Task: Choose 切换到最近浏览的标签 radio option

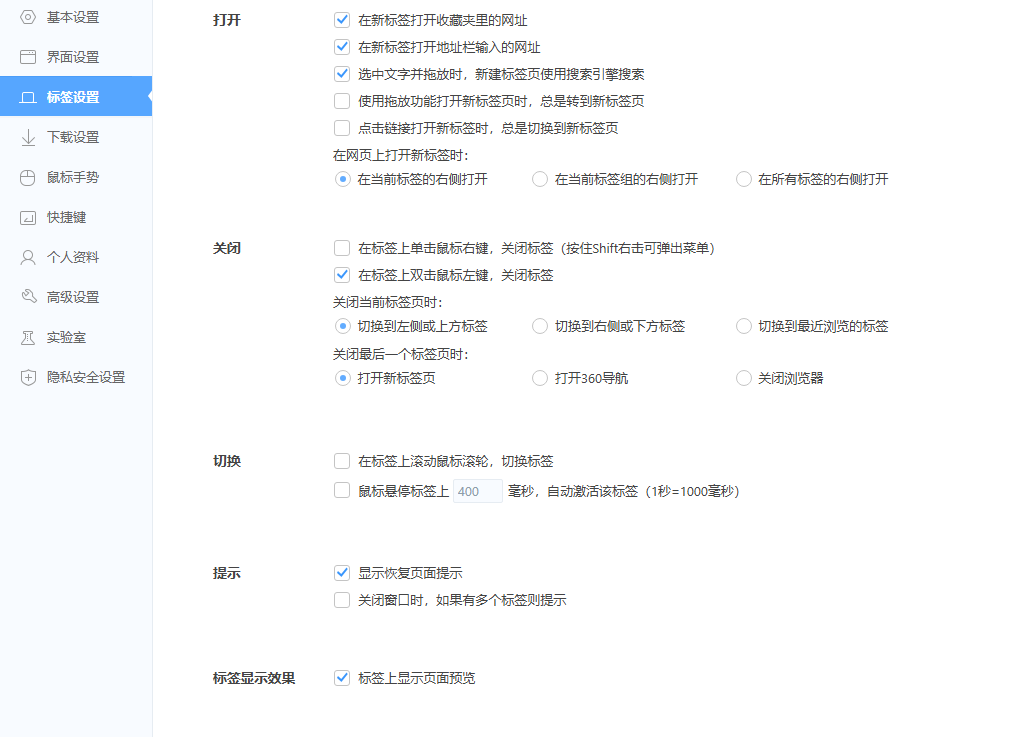Action: [744, 326]
